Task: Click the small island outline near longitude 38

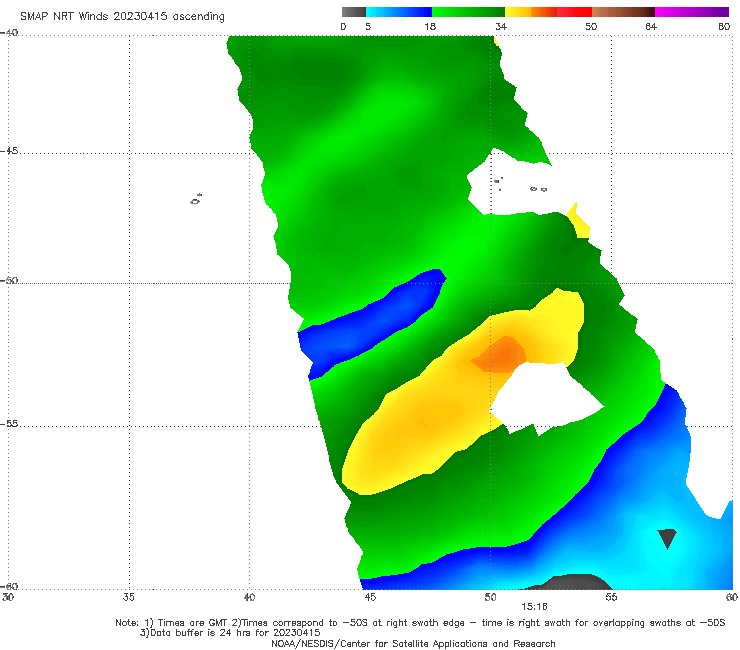Action: [196, 199]
